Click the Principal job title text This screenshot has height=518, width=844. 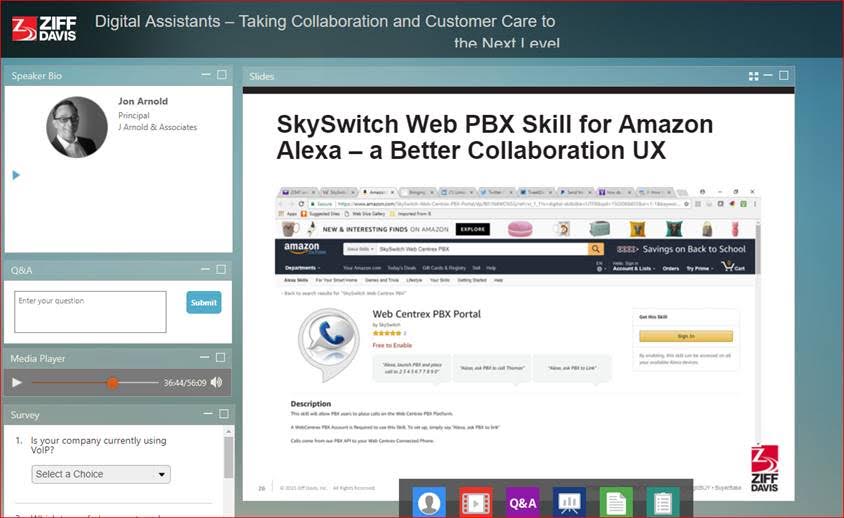coord(134,115)
